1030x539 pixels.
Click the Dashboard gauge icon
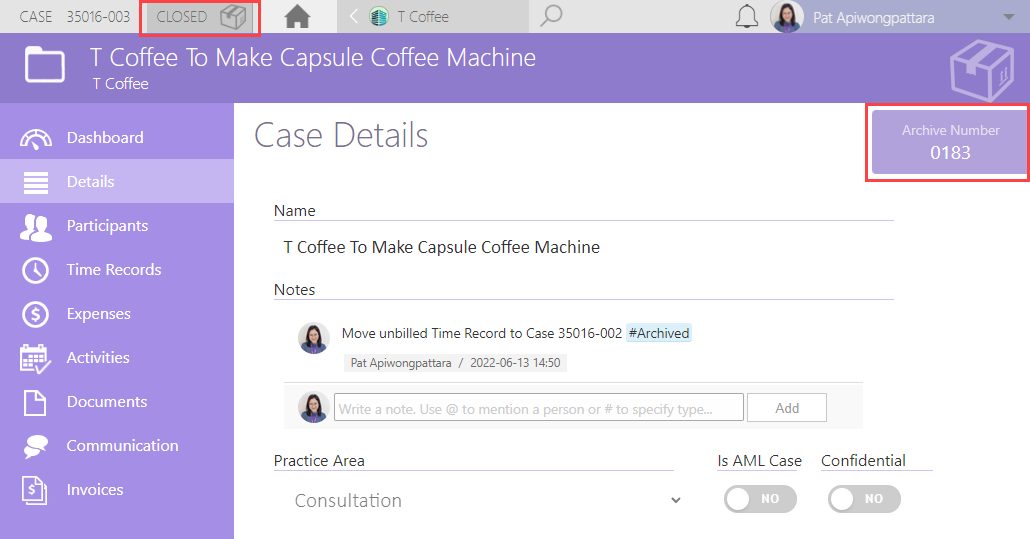[x=35, y=139]
